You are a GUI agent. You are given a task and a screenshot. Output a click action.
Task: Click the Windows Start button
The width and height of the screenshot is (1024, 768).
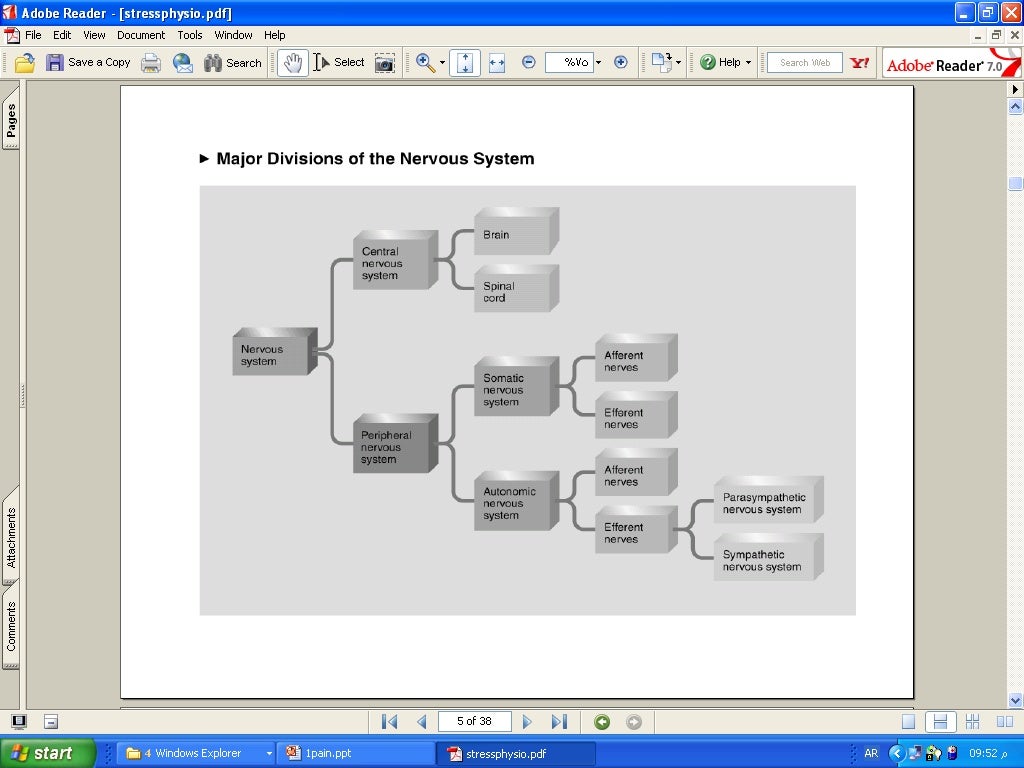pyautogui.click(x=48, y=754)
